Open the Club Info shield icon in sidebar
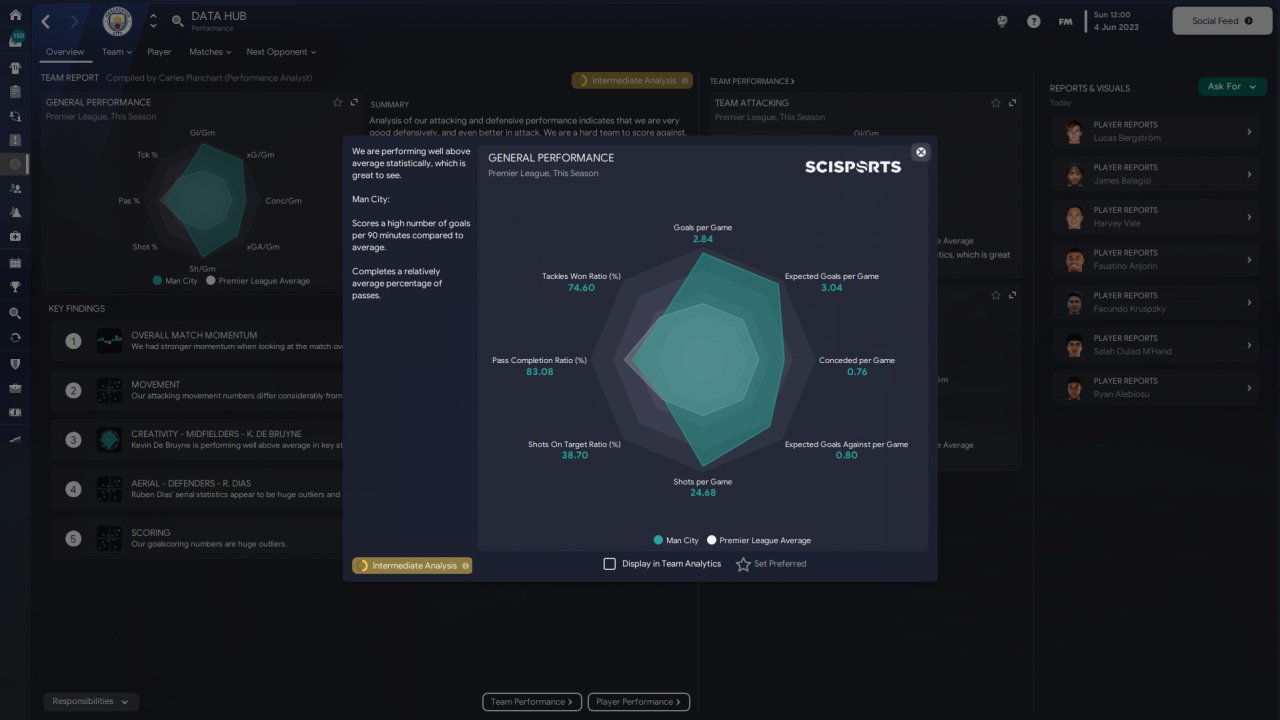 (15, 363)
